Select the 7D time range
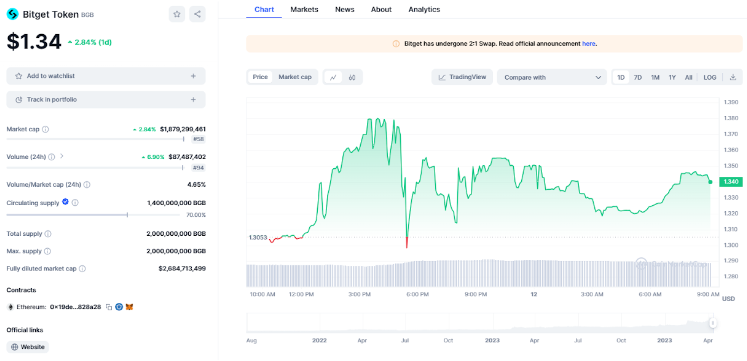The image size is (747, 361). point(637,77)
